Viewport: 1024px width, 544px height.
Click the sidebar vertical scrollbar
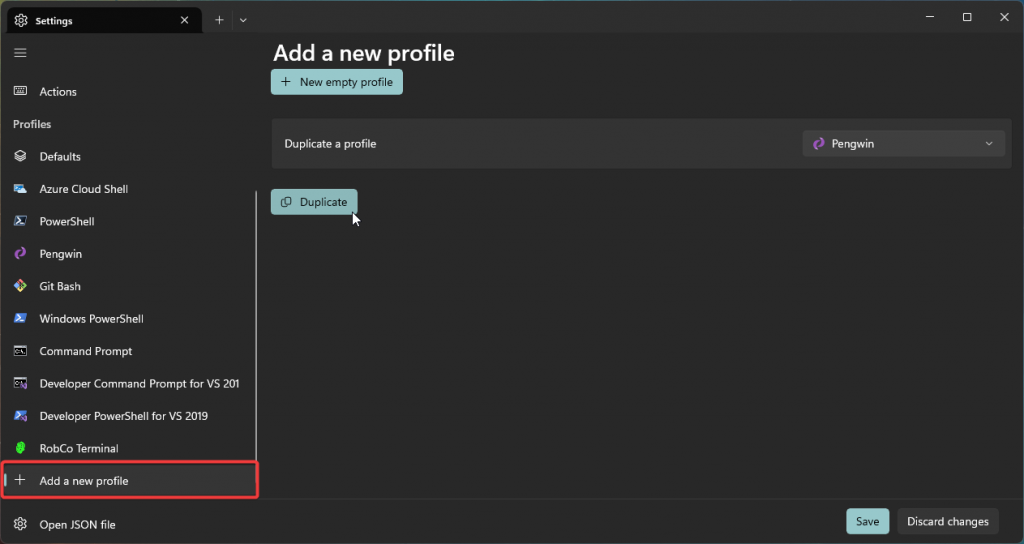pos(257,326)
